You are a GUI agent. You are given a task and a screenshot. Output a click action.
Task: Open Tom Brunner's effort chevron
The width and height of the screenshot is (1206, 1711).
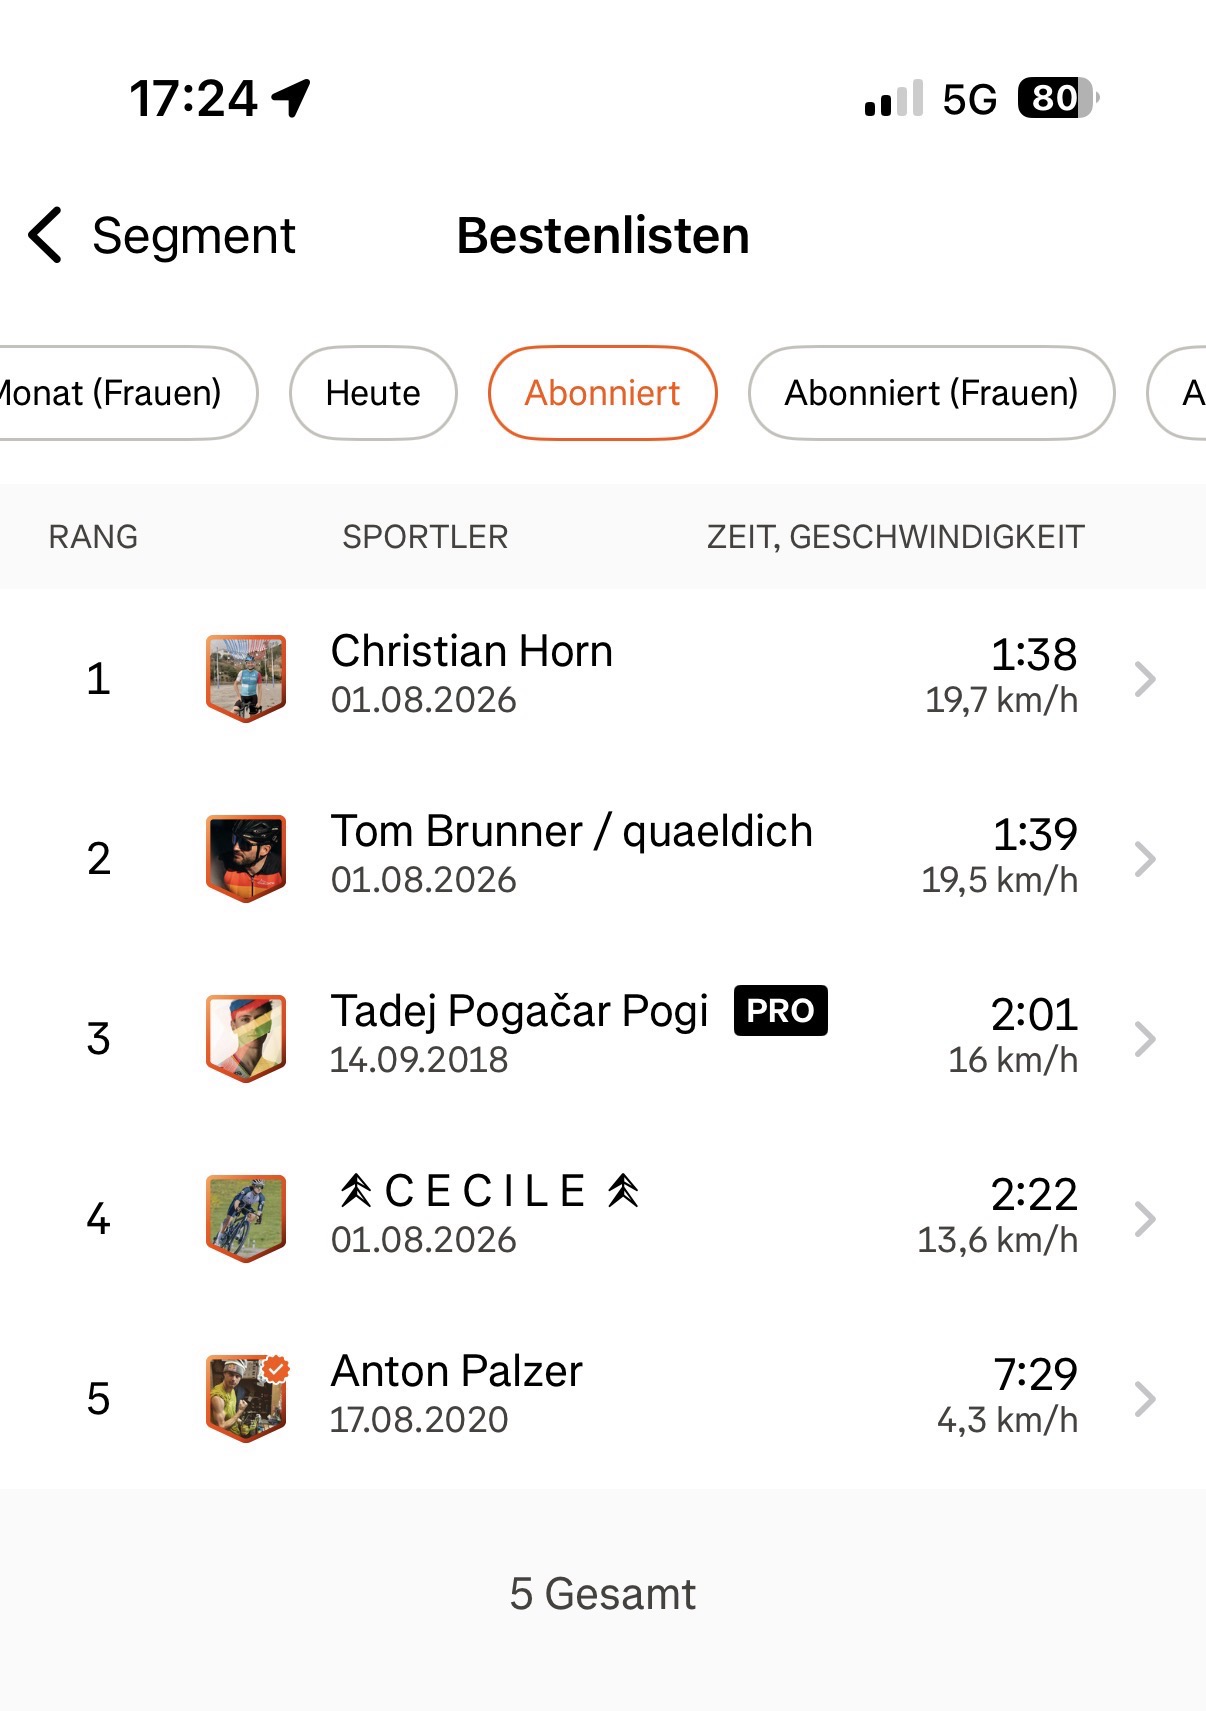[1145, 859]
